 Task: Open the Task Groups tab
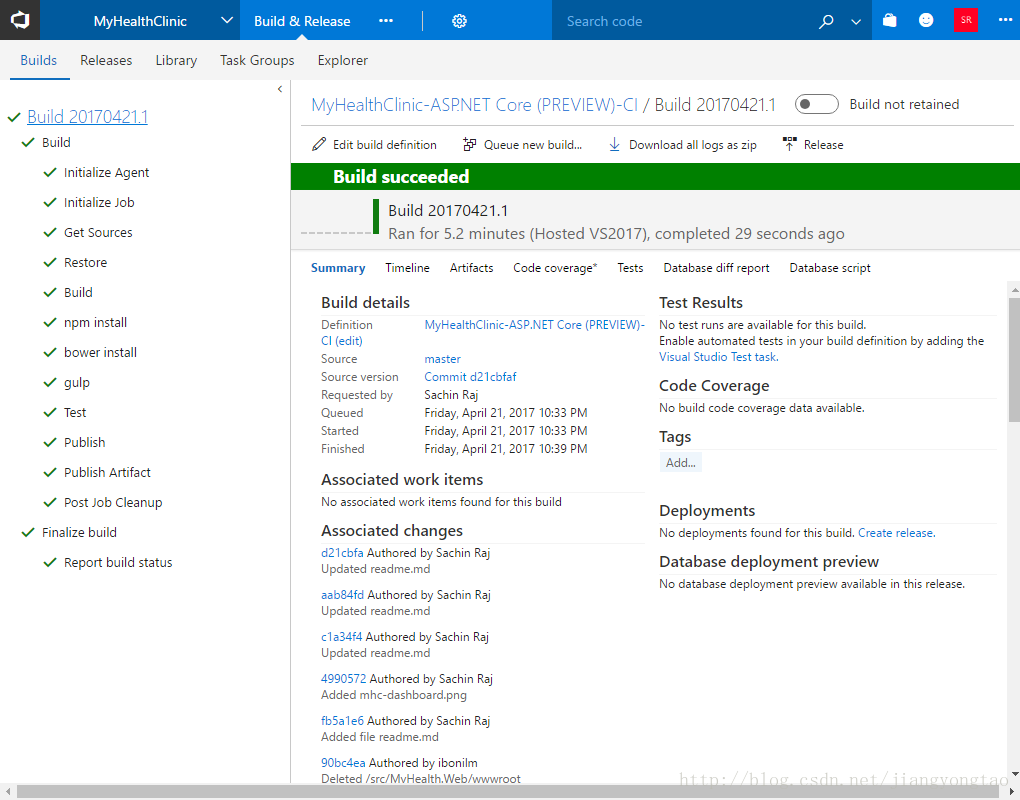click(257, 60)
